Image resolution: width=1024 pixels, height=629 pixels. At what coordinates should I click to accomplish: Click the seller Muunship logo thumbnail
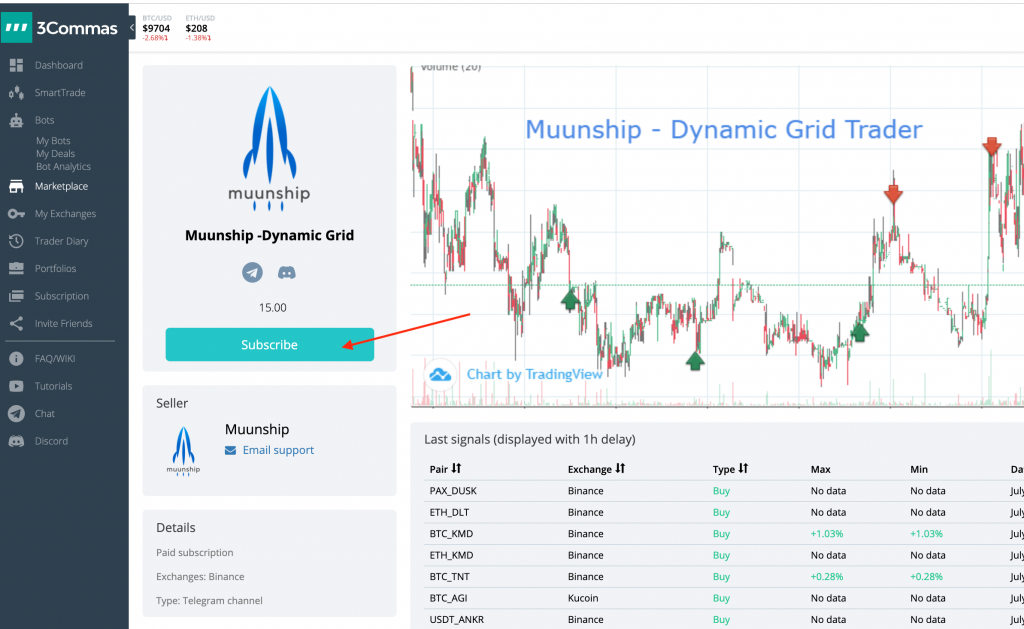[184, 451]
